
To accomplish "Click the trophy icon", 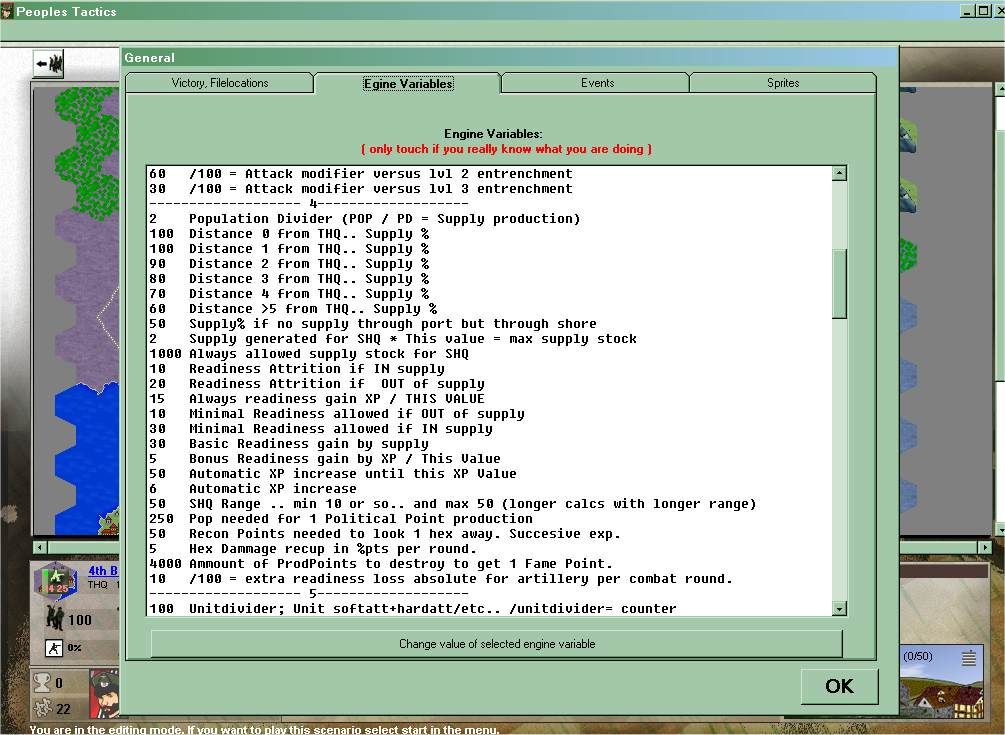I will (x=42, y=684).
